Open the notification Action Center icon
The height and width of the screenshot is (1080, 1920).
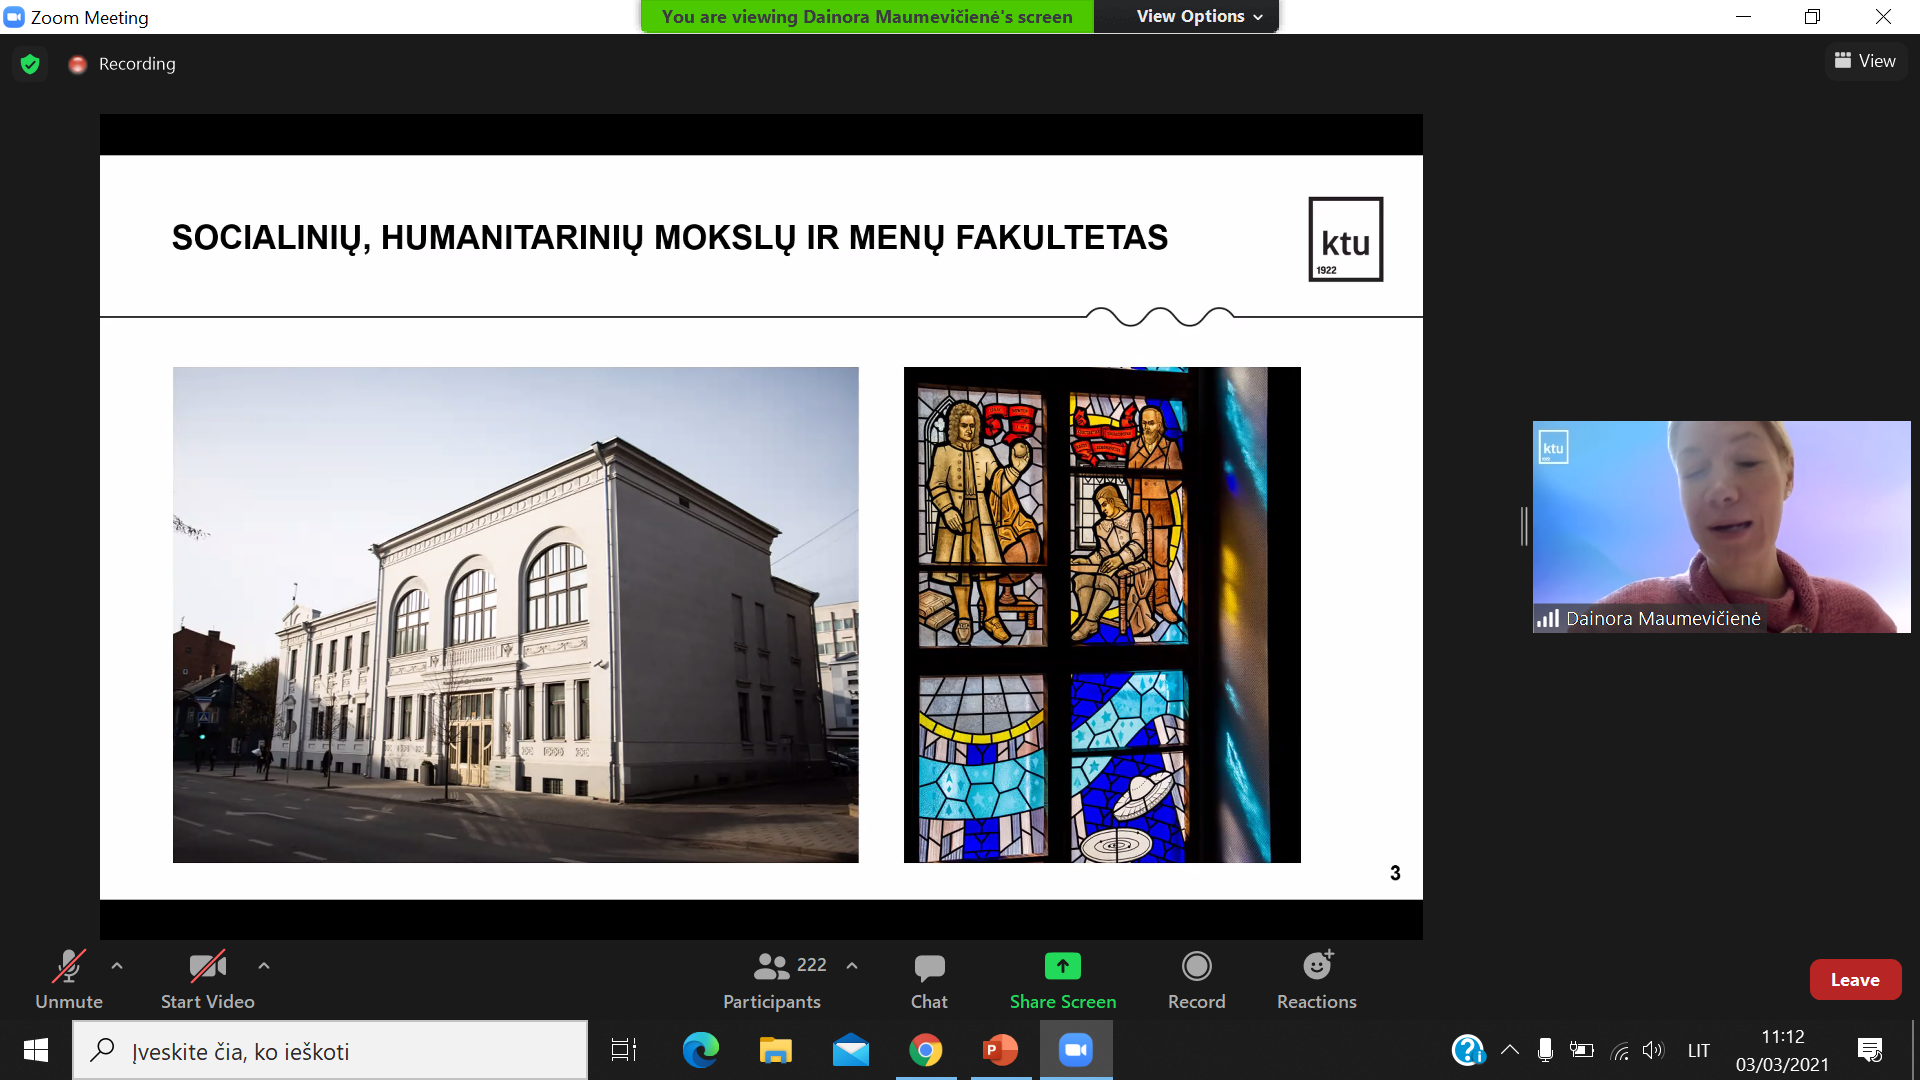pos(1870,1050)
